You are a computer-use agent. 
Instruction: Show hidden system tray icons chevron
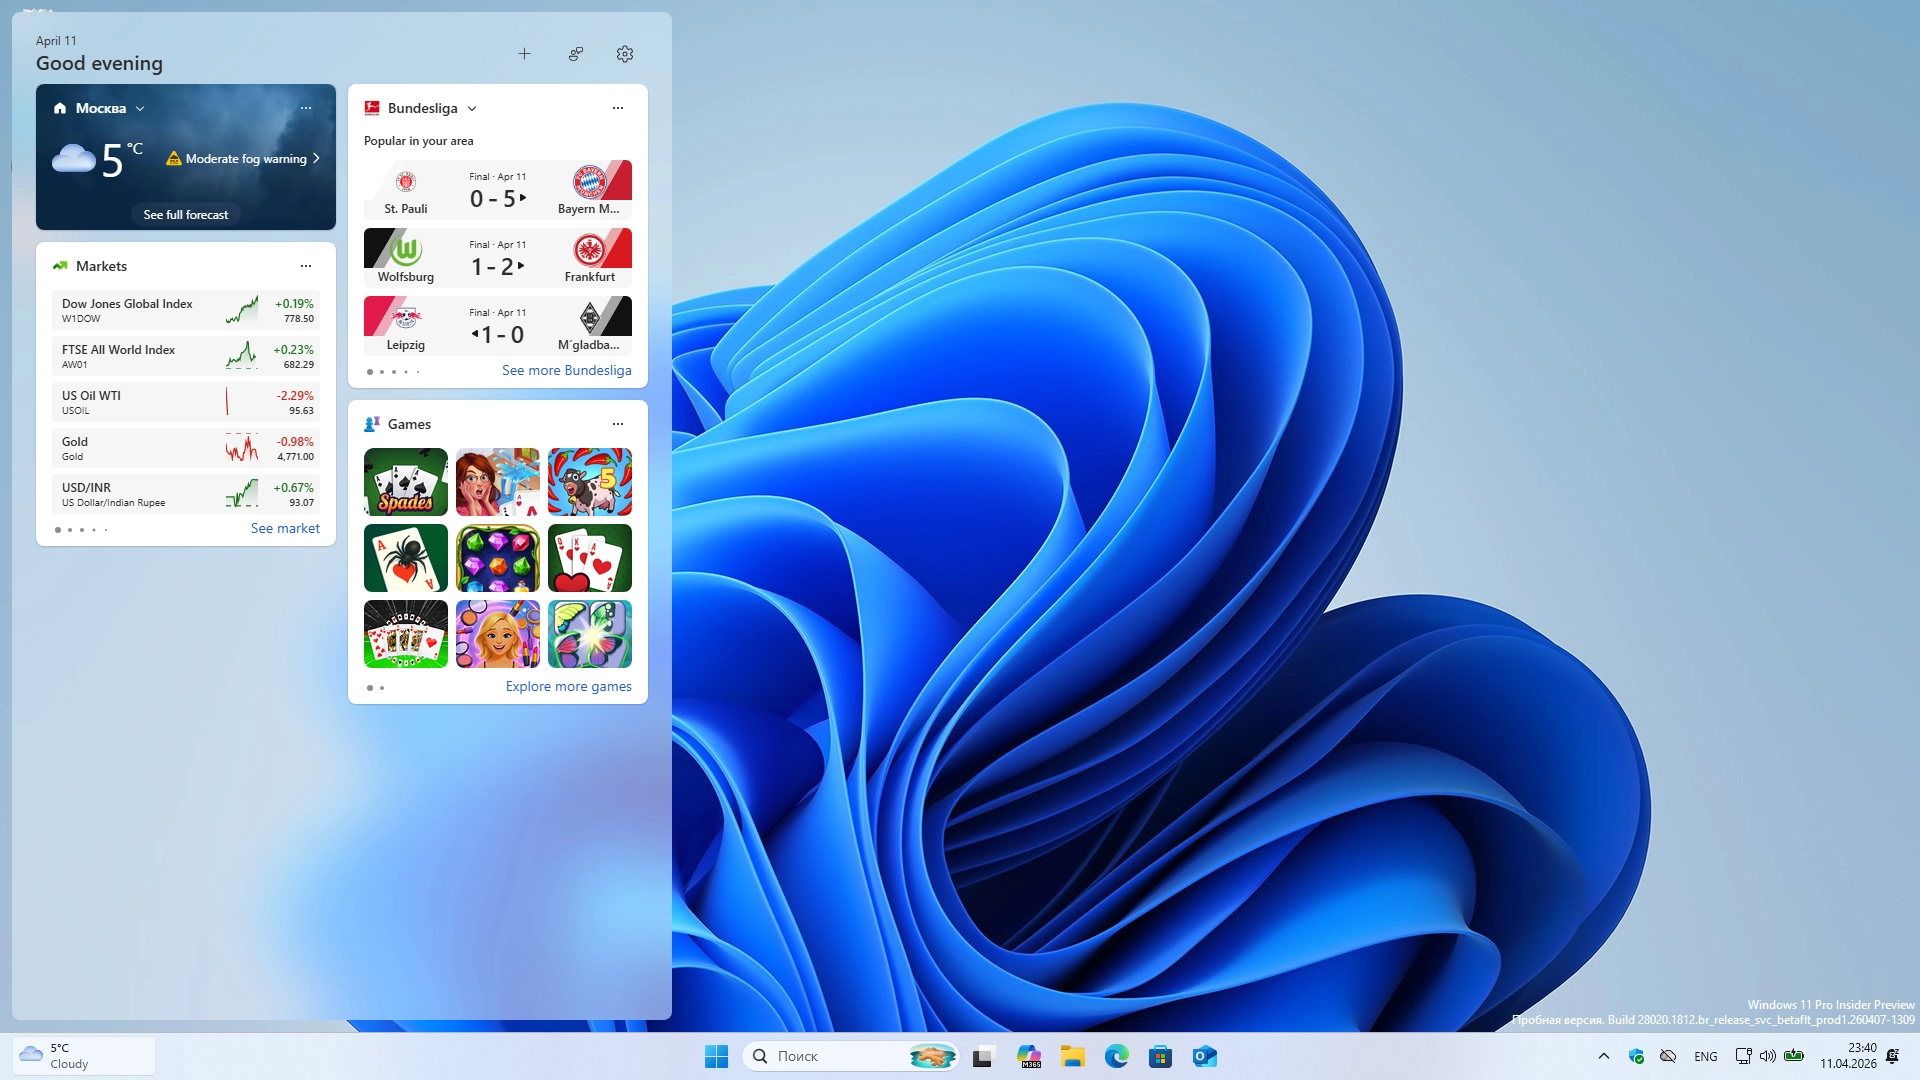pyautogui.click(x=1604, y=1056)
